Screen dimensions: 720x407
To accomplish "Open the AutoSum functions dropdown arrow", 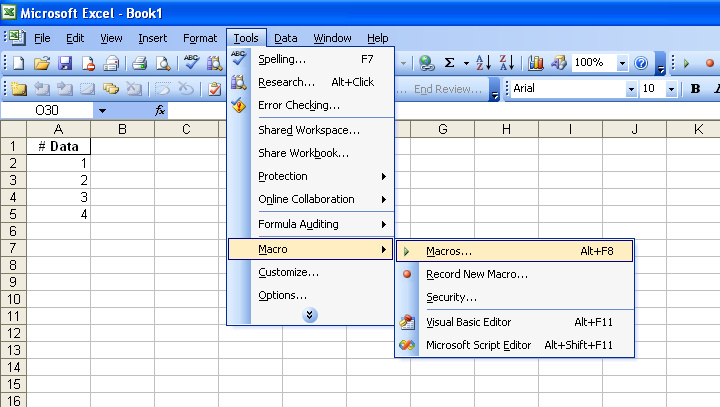I will pos(466,63).
